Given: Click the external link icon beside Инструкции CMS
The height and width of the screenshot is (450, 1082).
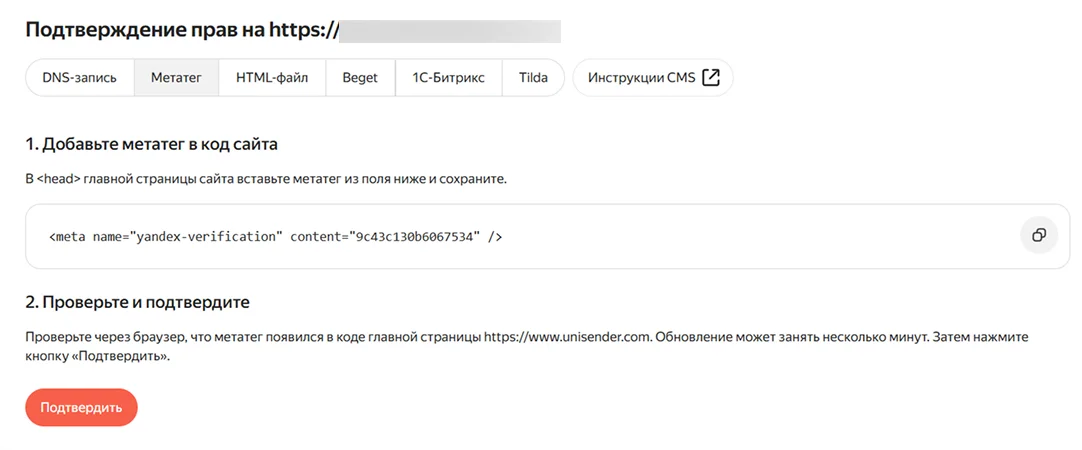Looking at the screenshot, I should (x=711, y=78).
